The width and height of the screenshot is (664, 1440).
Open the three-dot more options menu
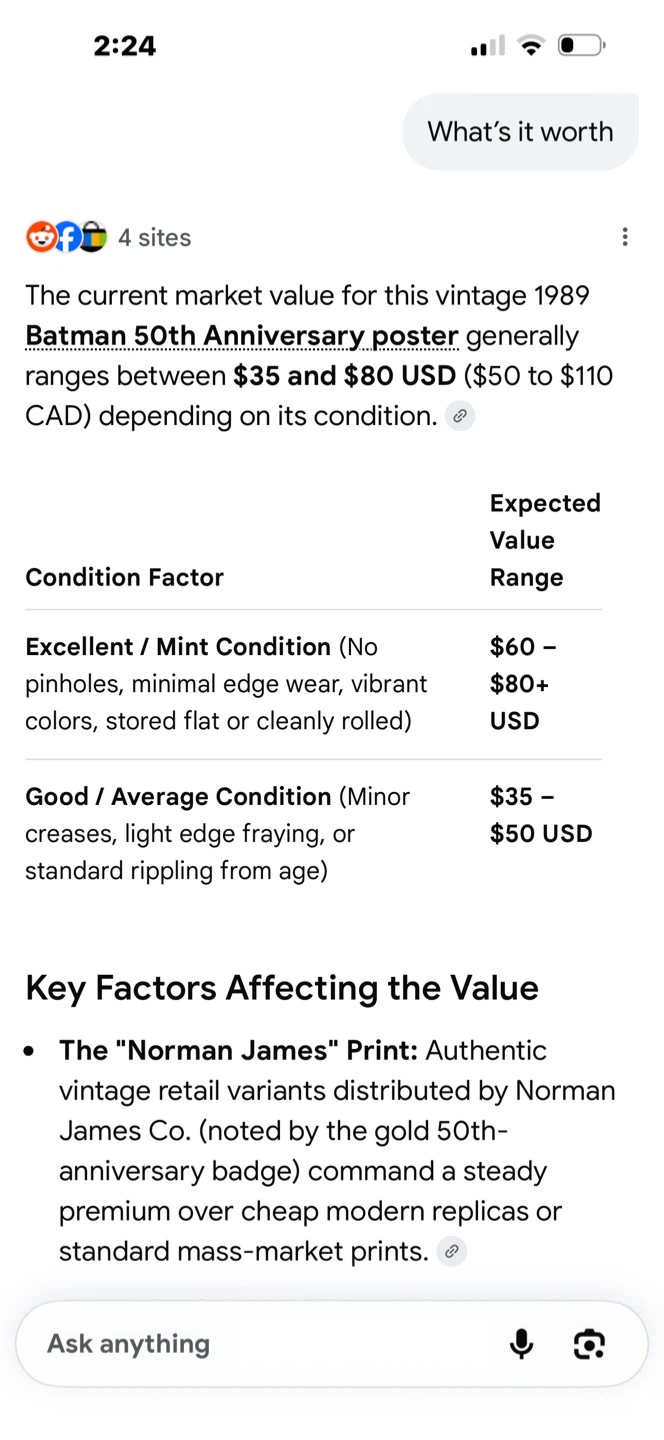[x=625, y=237]
